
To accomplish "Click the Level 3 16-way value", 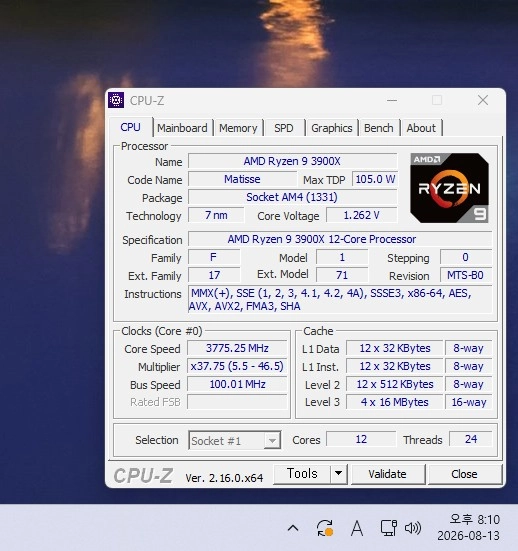I will click(468, 402).
